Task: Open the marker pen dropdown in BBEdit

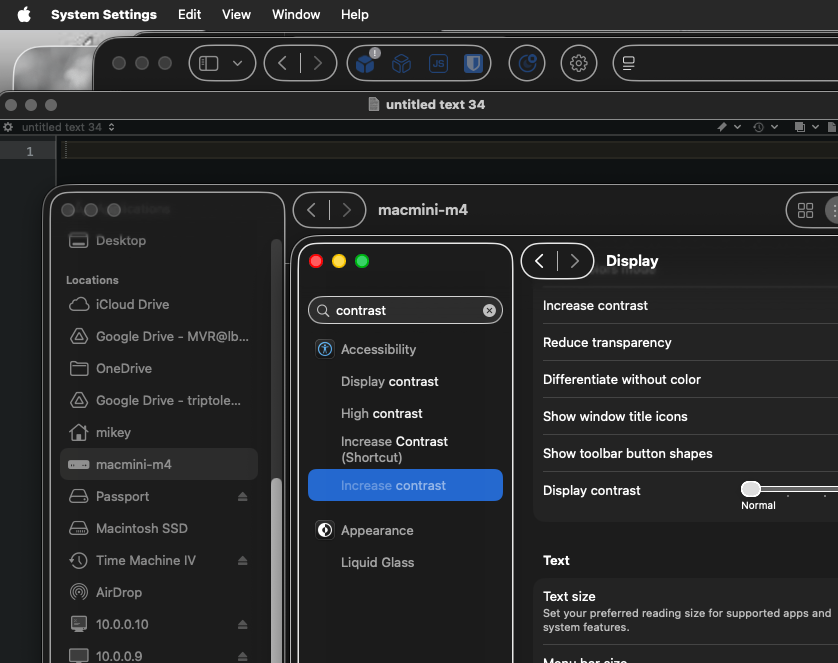Action: [x=728, y=127]
